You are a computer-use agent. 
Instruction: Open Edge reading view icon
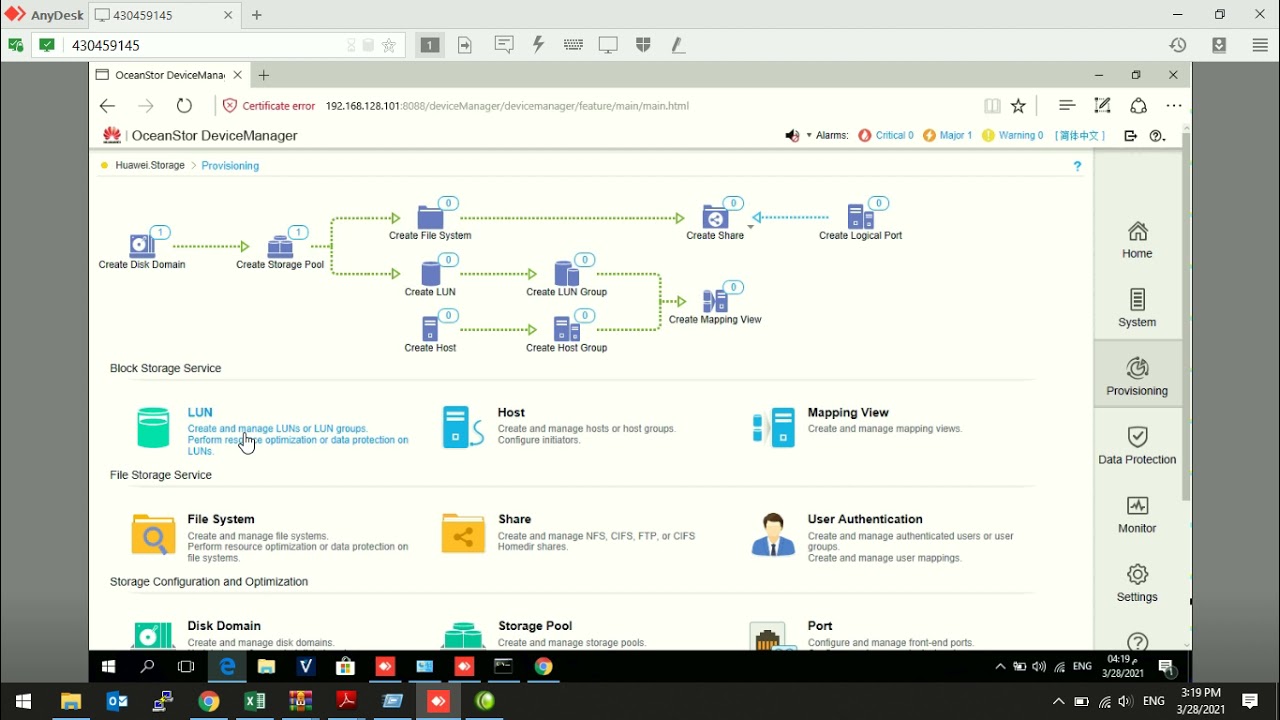tap(992, 106)
